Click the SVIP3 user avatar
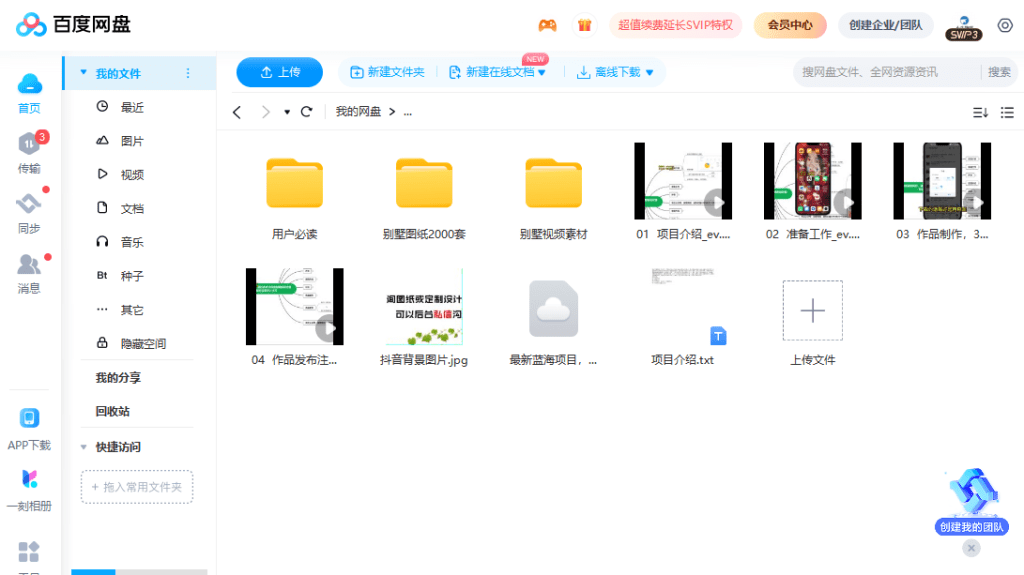Image resolution: width=1024 pixels, height=575 pixels. (x=964, y=28)
